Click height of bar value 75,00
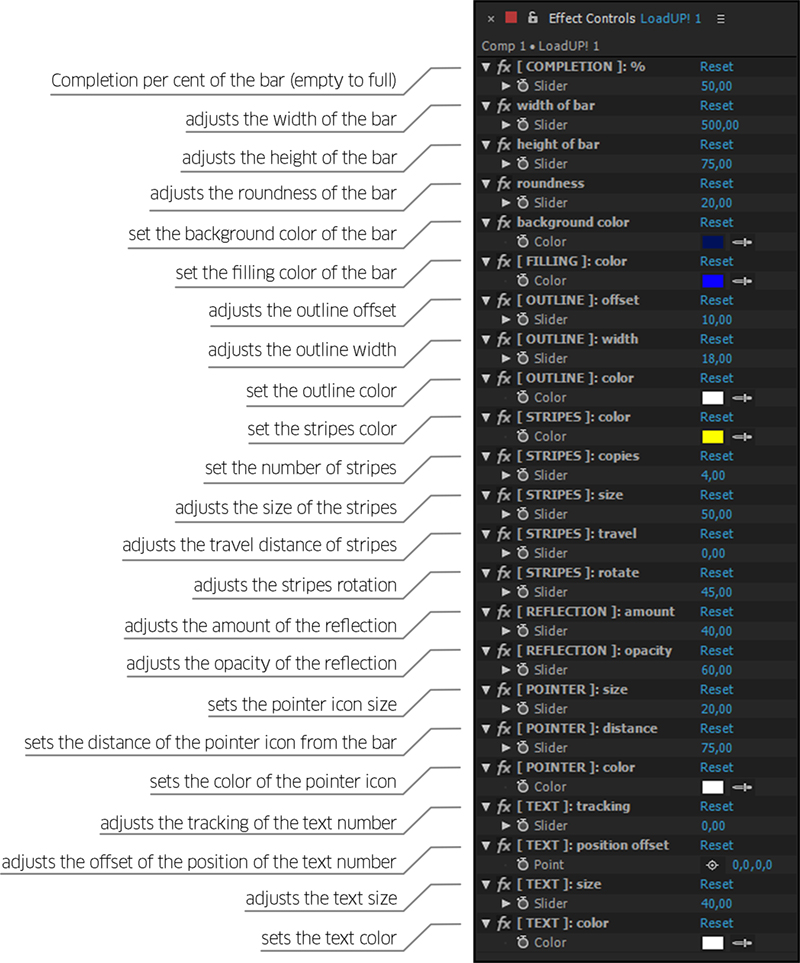Screen dimensions: 800x963 click(x=717, y=165)
